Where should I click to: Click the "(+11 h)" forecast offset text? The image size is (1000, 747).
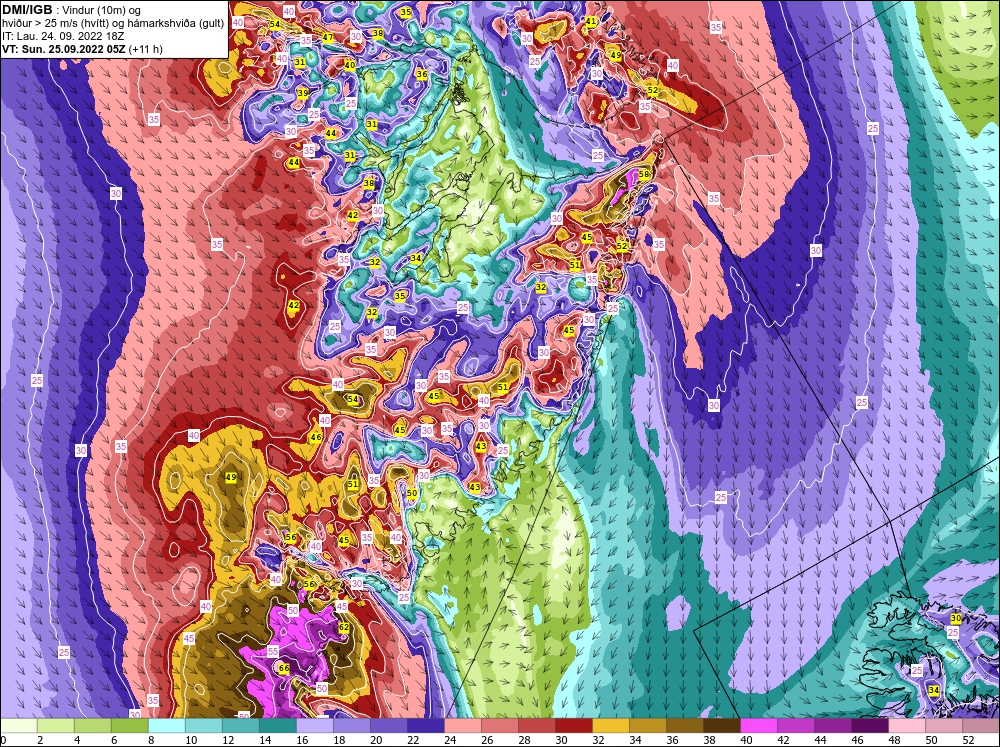145,49
